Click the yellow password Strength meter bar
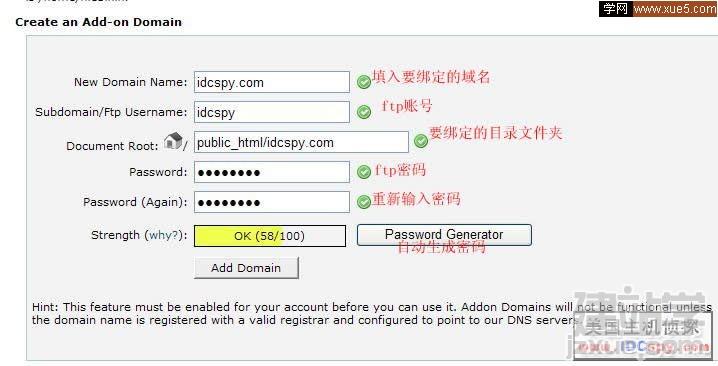The width and height of the screenshot is (718, 366). [x=270, y=236]
